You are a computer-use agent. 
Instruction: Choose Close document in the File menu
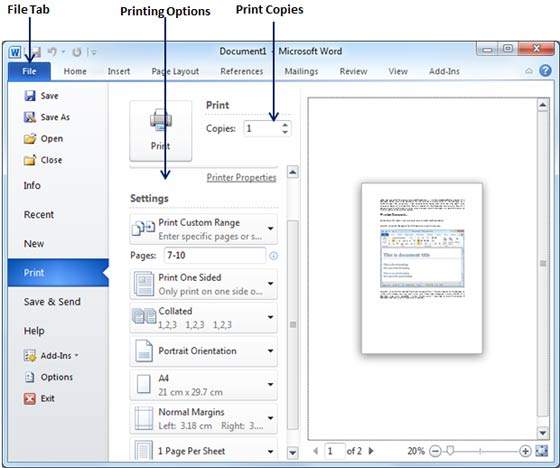[43, 160]
